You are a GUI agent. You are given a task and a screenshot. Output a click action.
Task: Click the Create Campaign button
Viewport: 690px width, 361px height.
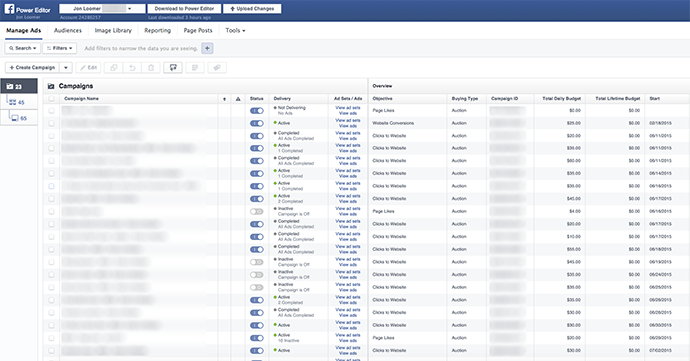[32, 67]
